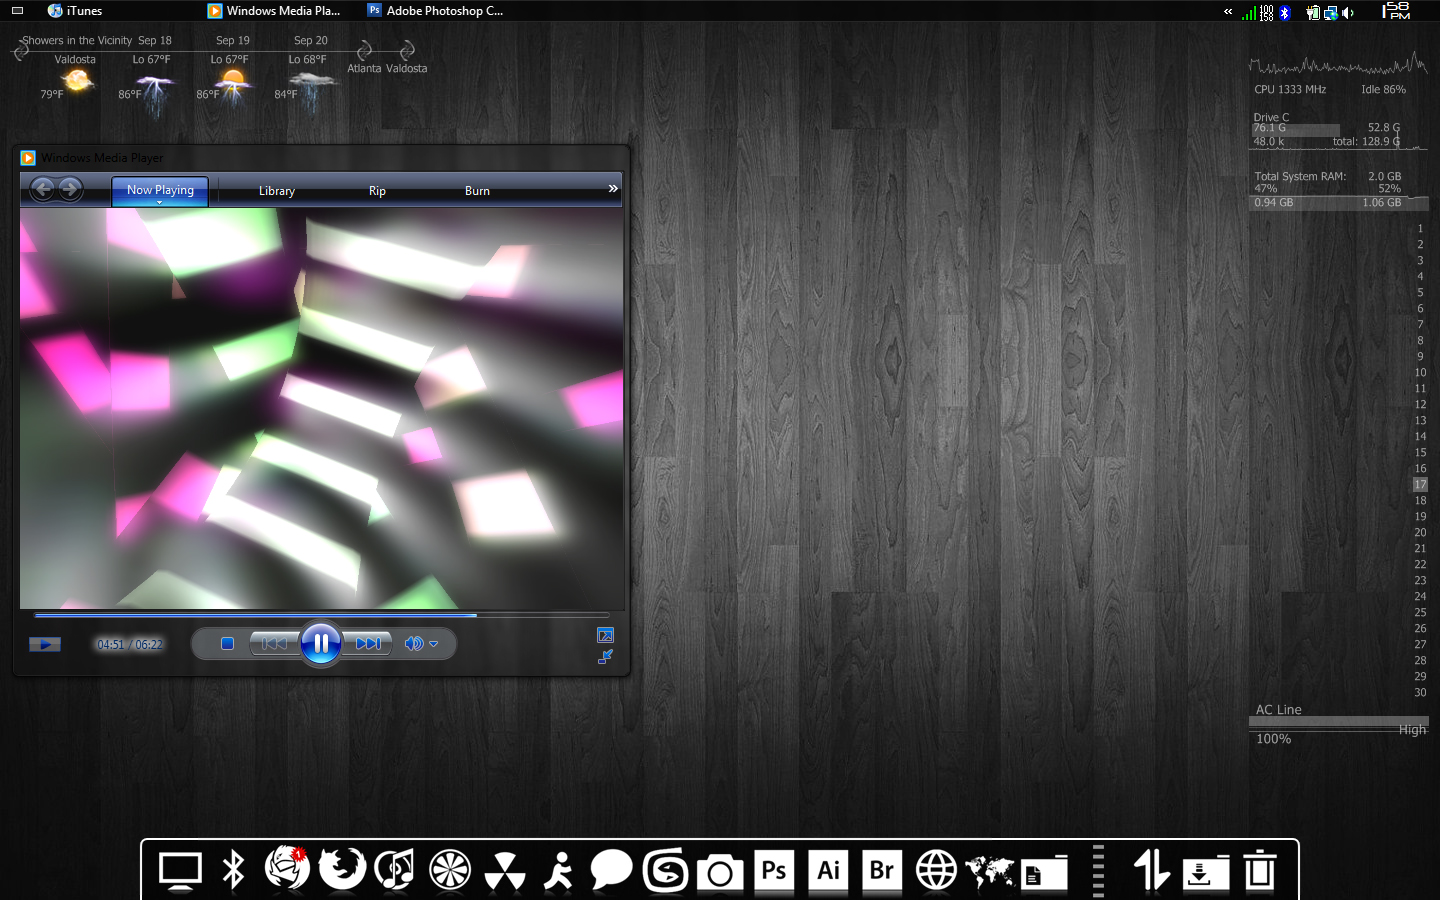Image resolution: width=1440 pixels, height=900 pixels.
Task: Open the world map dock icon
Action: tap(990, 871)
